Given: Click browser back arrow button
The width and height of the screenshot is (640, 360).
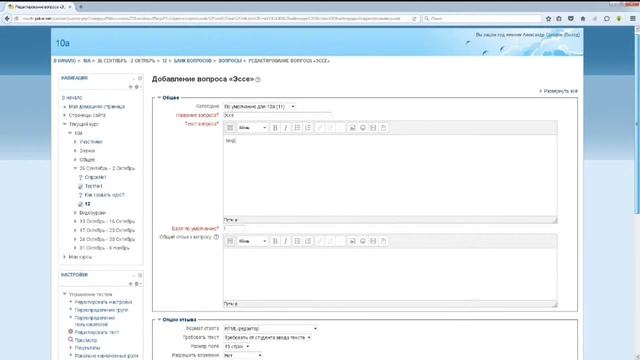Looking at the screenshot, I should (7, 18).
